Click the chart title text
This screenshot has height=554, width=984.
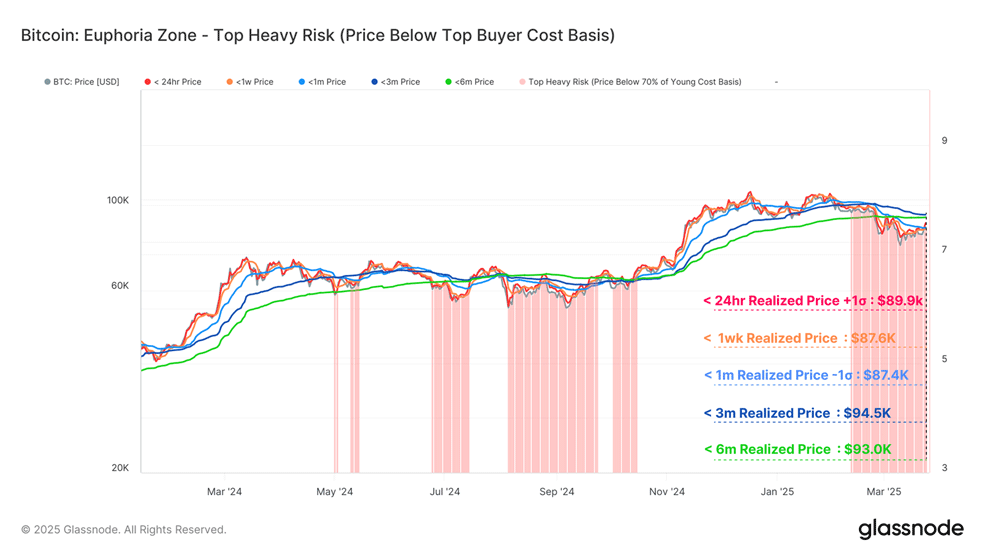[x=318, y=35]
